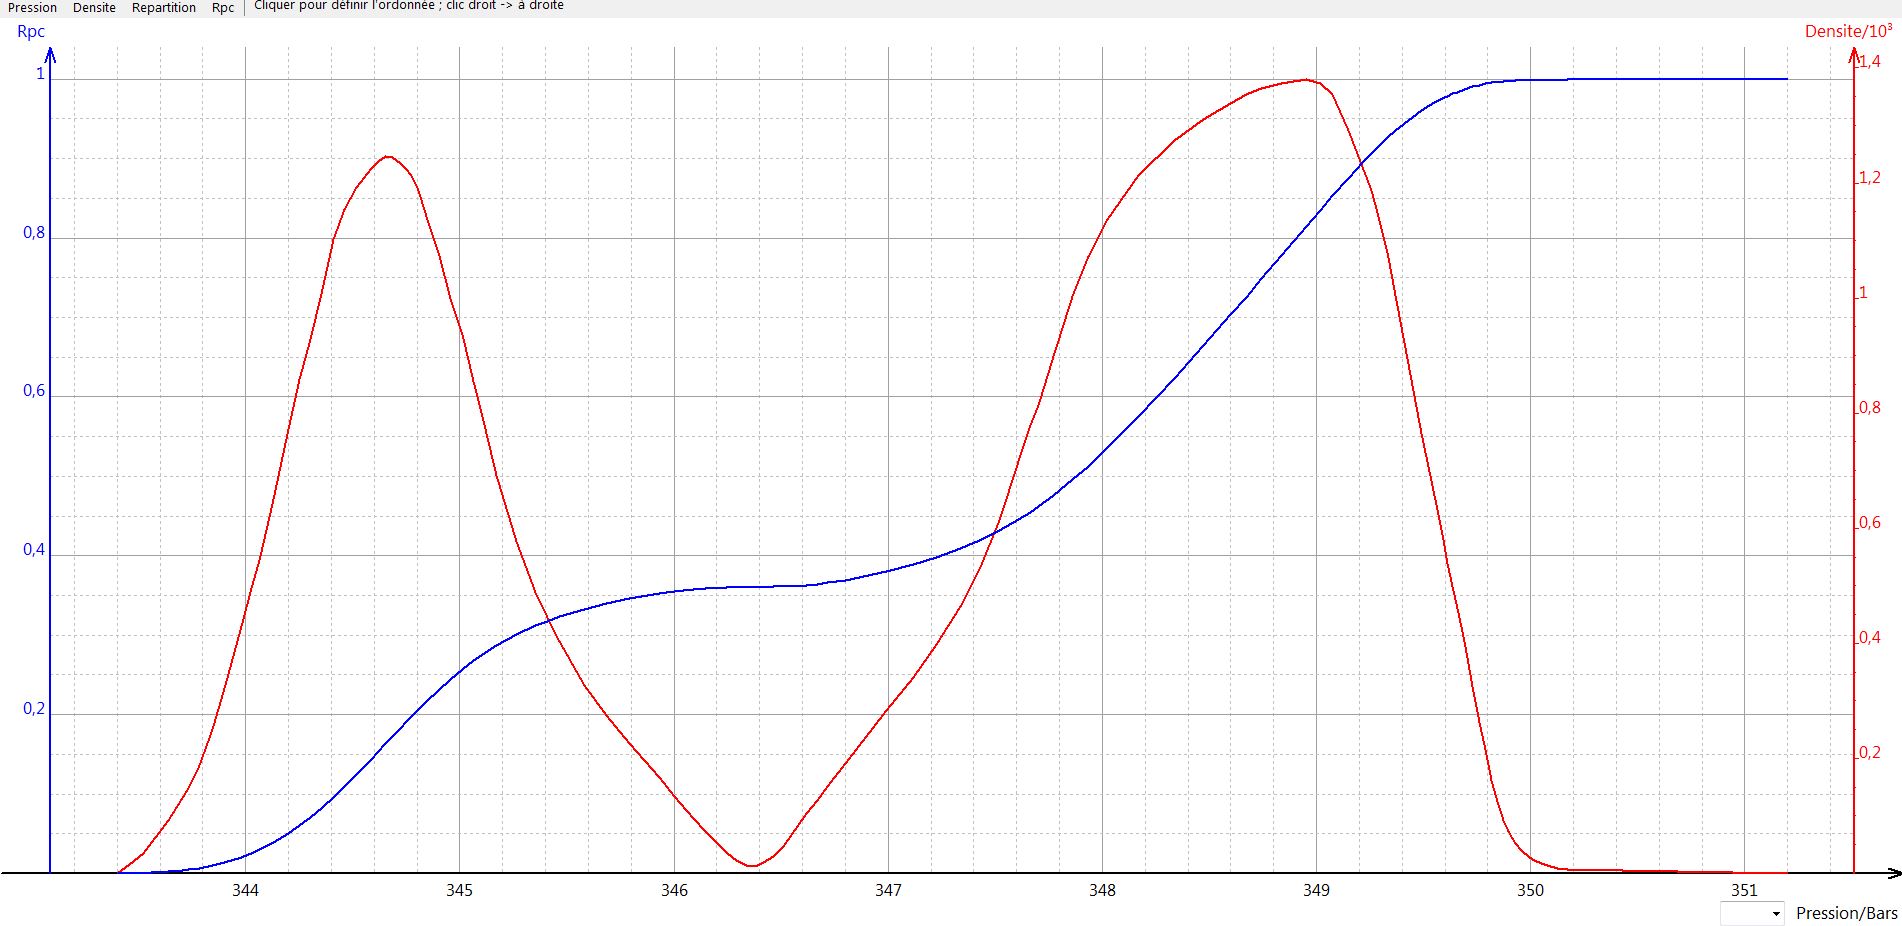Click the Pression/Bars axis label
Screen dimensions: 1902x926
tap(1846, 913)
